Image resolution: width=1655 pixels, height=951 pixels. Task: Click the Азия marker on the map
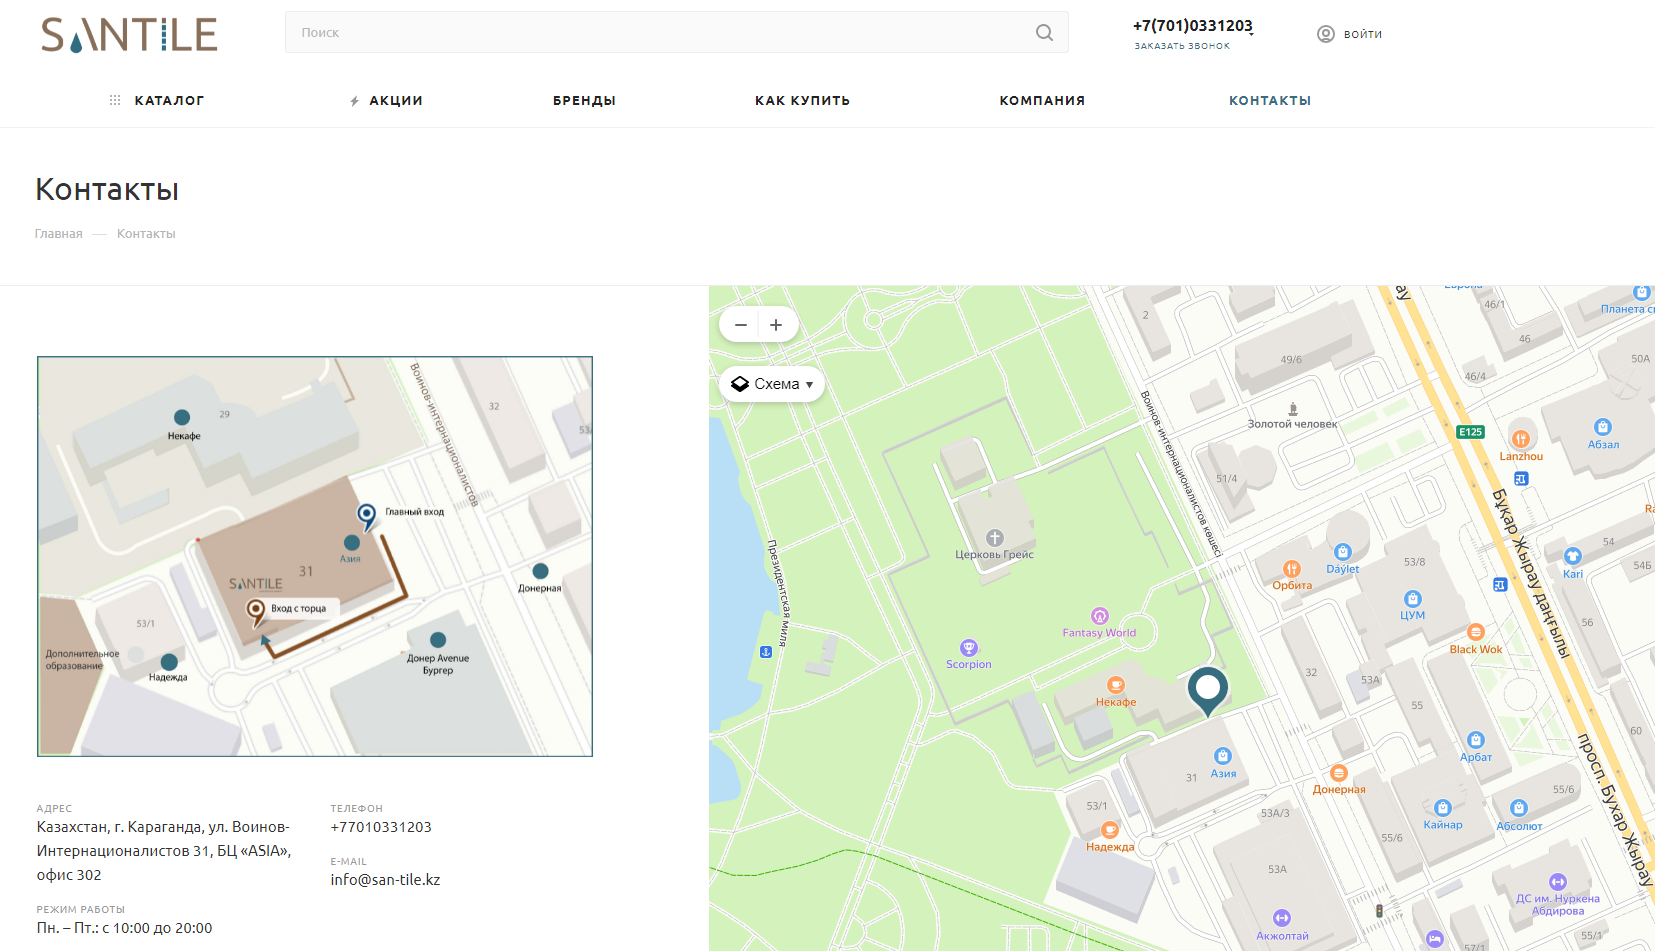[x=1222, y=756]
